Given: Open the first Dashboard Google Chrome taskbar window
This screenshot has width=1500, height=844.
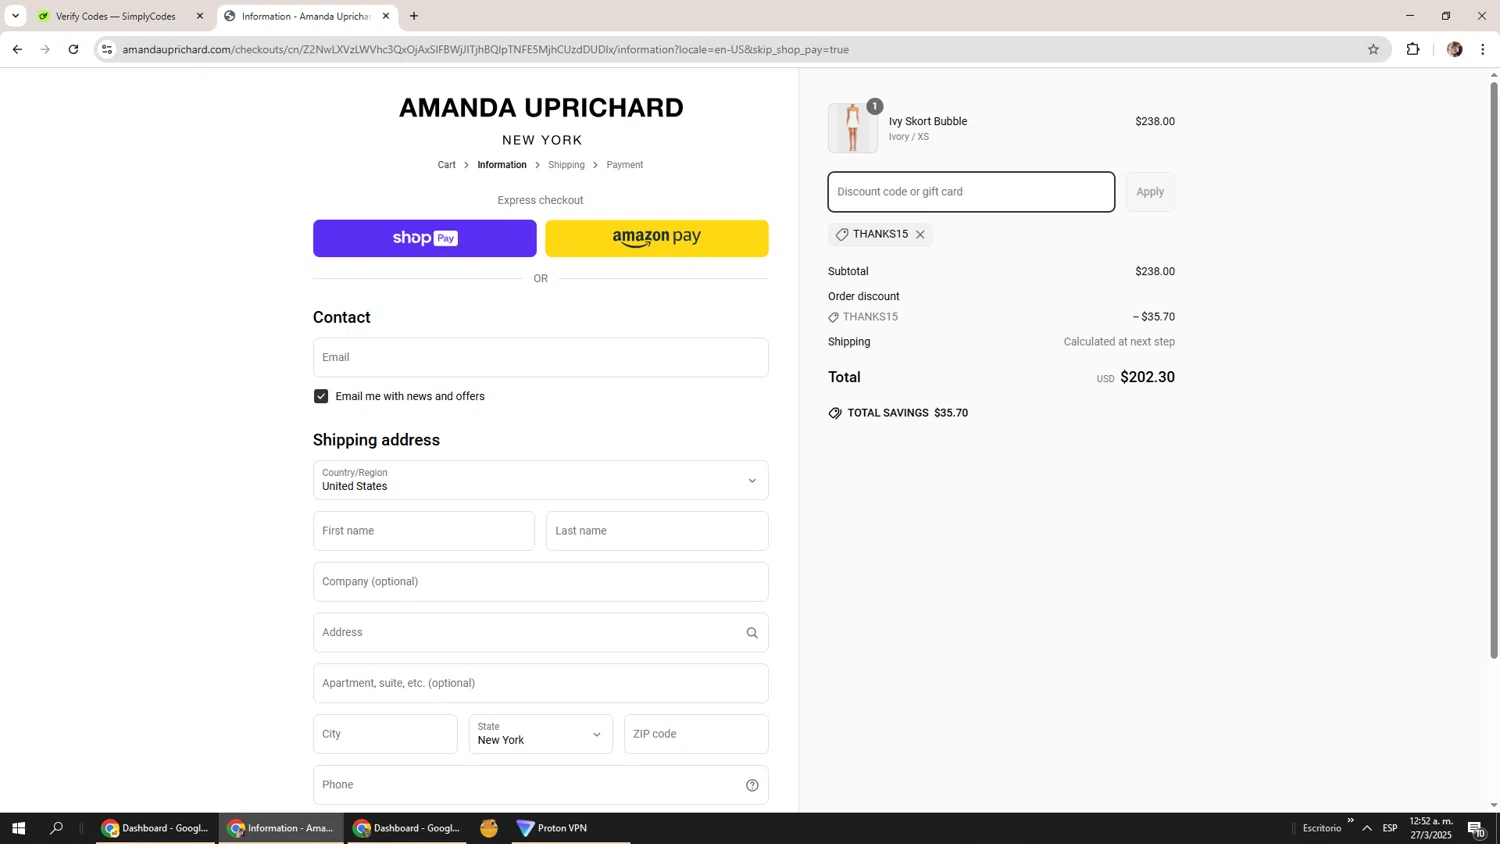Looking at the screenshot, I should pyautogui.click(x=155, y=828).
